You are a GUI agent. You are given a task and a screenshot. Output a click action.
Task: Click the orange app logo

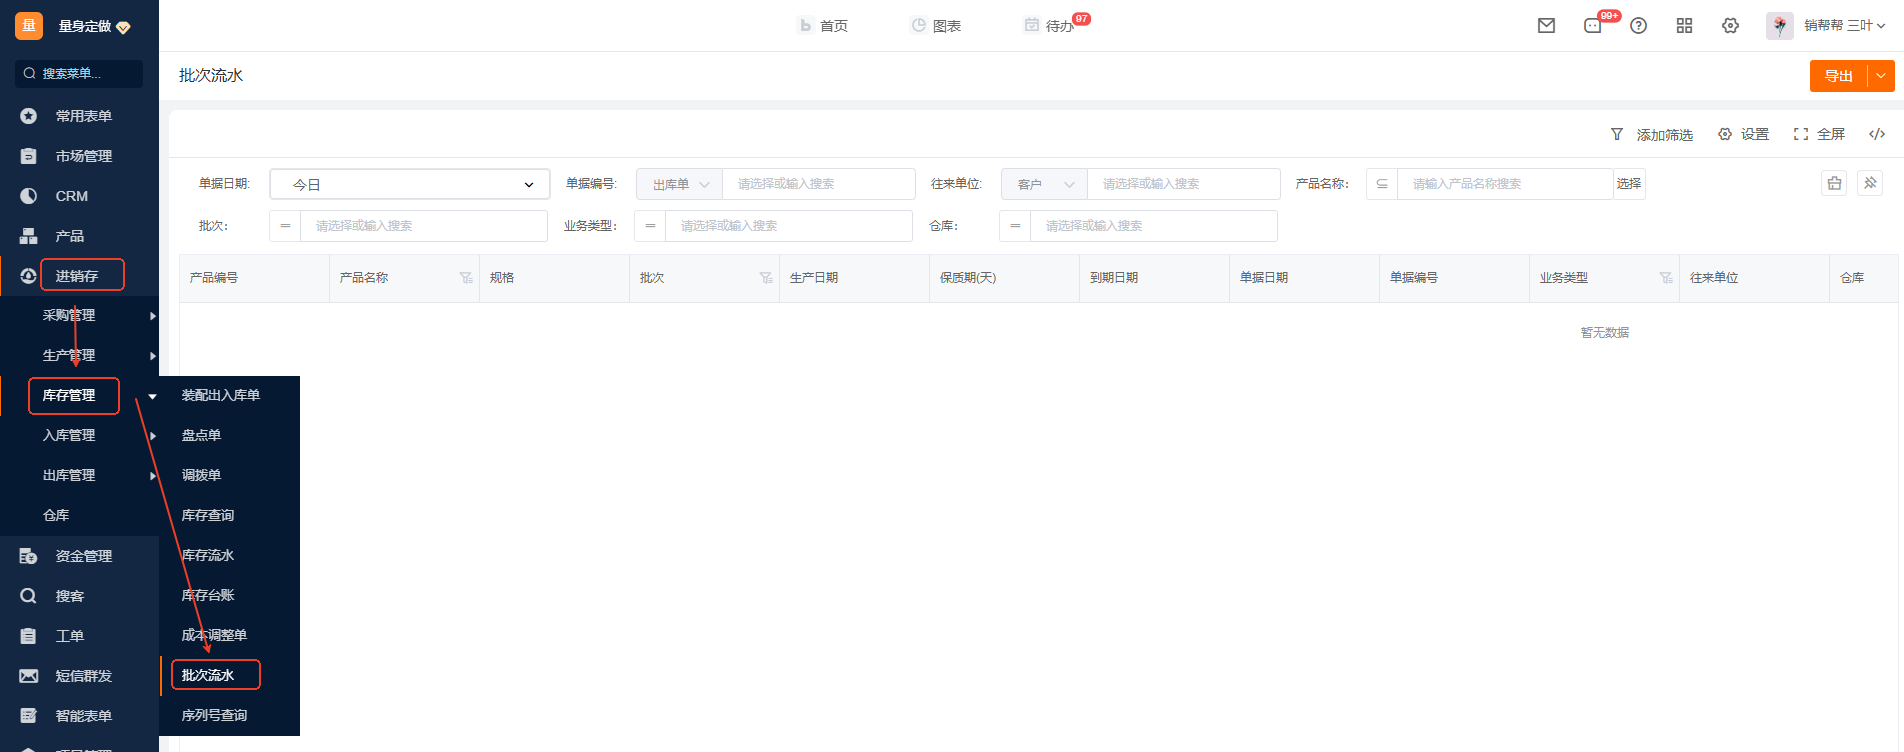click(29, 26)
